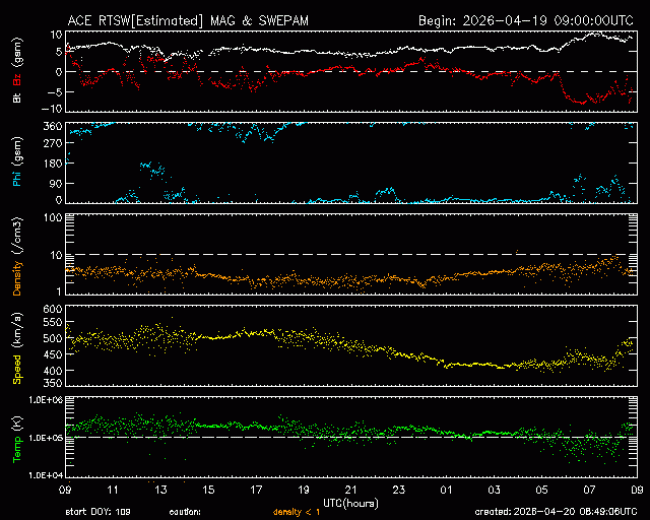The image size is (650, 520).
Task: Click the '21' hour tick label
Action: [x=351, y=490]
